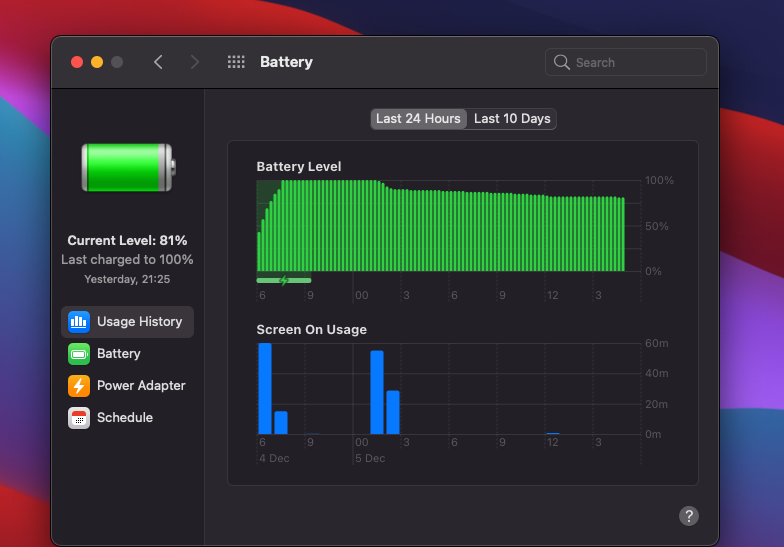Click the Search field
Screen dimensions: 784x547
[626, 62]
